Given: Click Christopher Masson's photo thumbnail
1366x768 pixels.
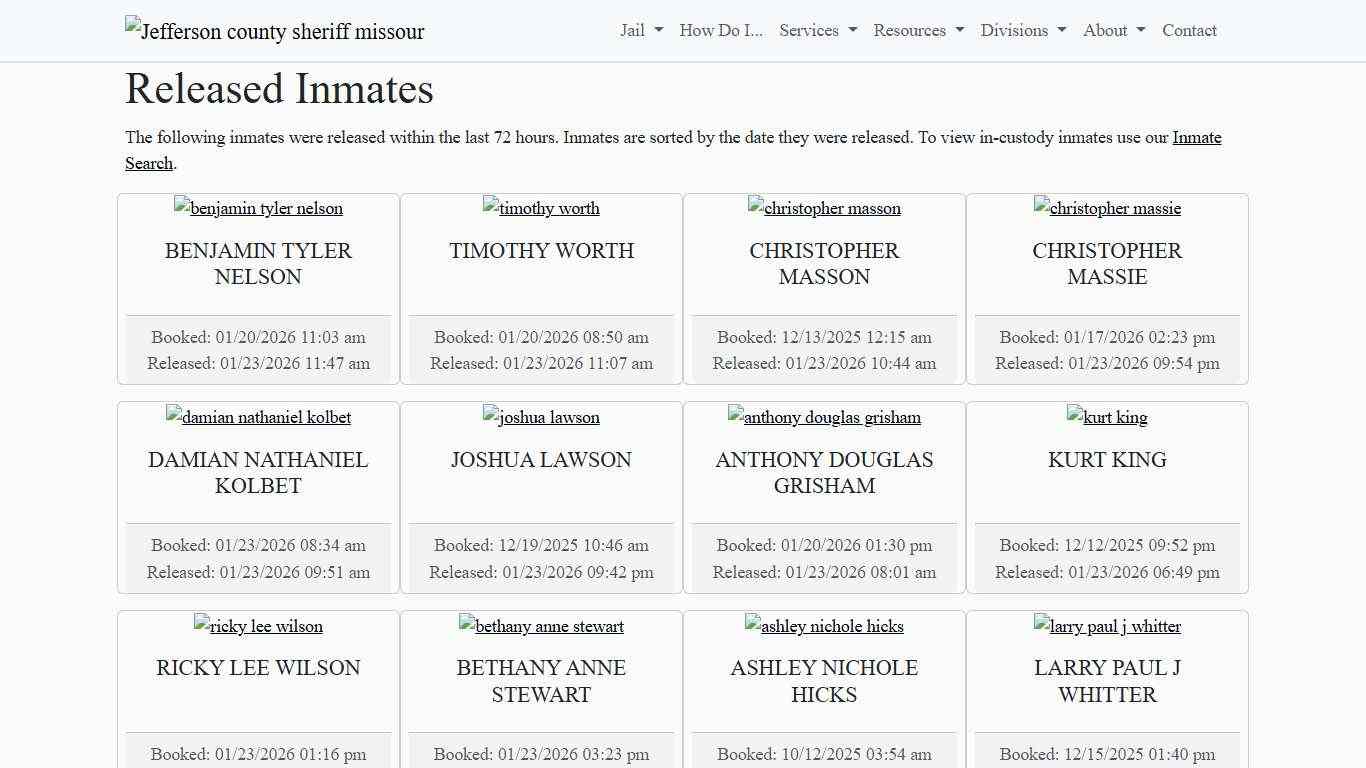Looking at the screenshot, I should tap(824, 208).
